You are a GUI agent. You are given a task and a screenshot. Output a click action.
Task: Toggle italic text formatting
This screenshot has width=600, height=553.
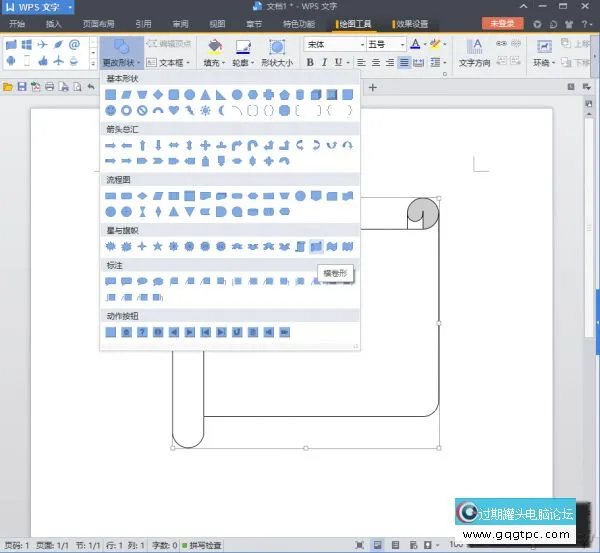(325, 63)
